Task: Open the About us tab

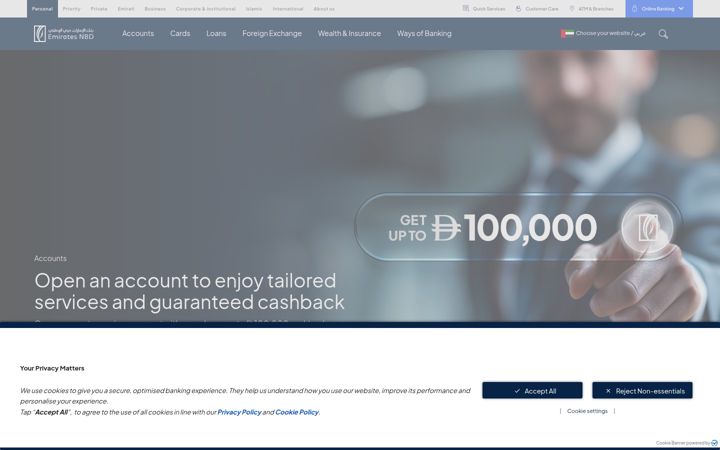Action: click(324, 9)
